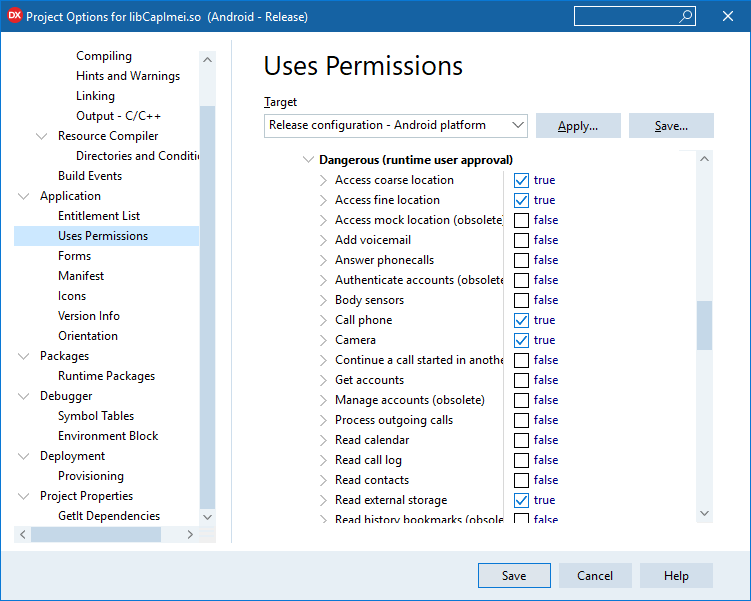Click the permissions list scroll-up arrow
Screen dimensions: 751x601
pos(705,159)
